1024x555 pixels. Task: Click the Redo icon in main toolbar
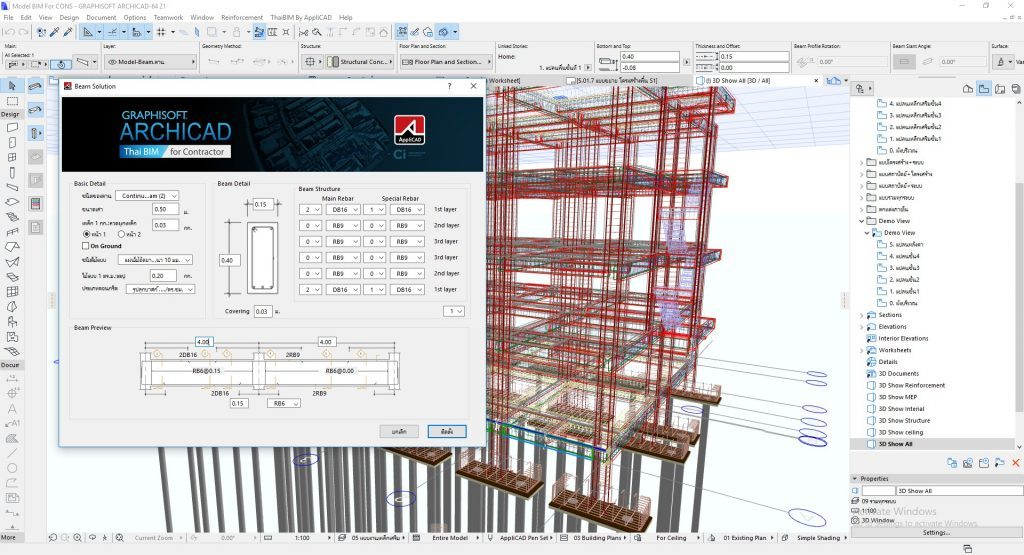[24, 31]
